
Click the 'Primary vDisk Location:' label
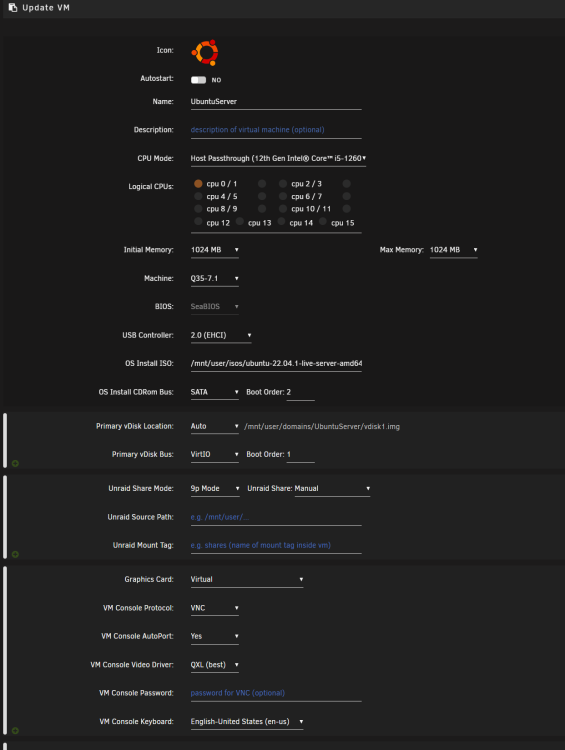click(135, 426)
